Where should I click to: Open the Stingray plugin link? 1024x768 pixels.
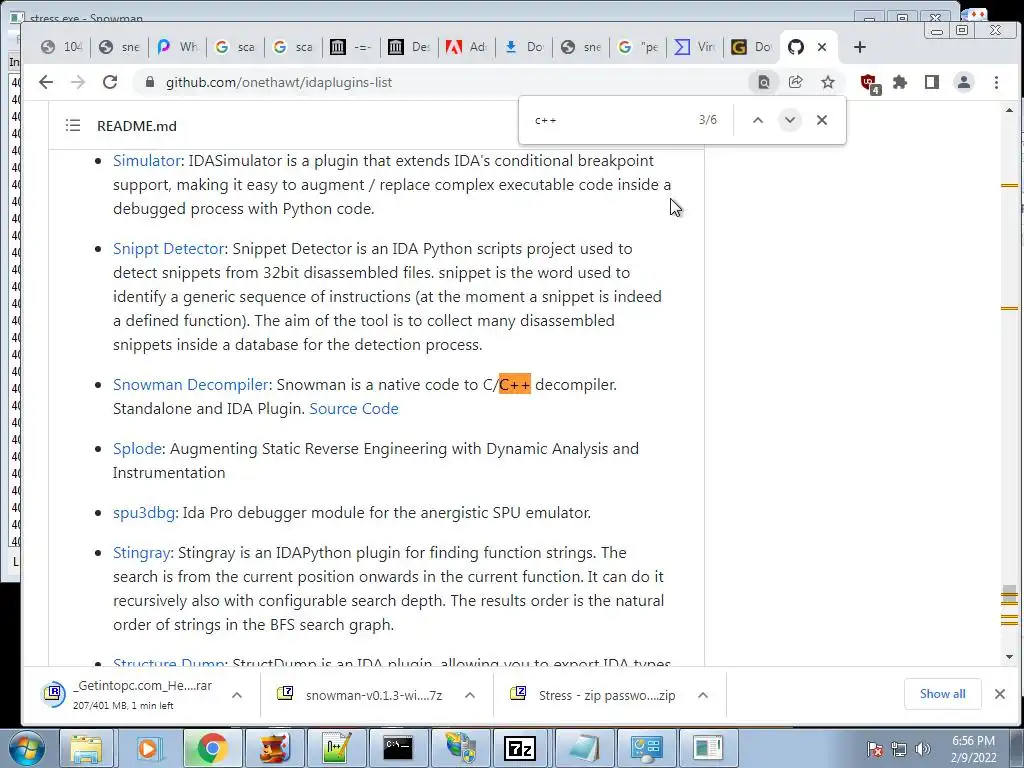[141, 552]
